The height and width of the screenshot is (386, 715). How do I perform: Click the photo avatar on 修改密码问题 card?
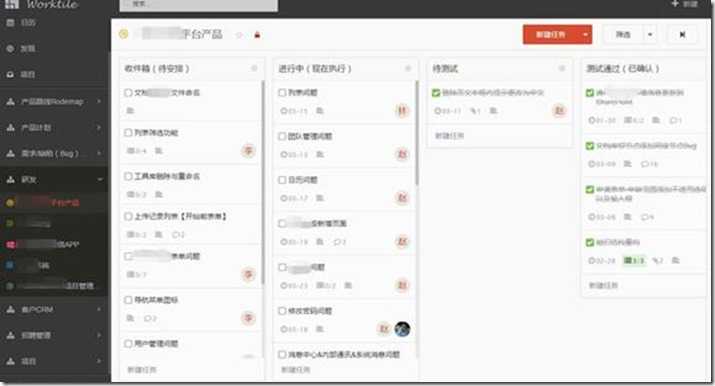402,329
